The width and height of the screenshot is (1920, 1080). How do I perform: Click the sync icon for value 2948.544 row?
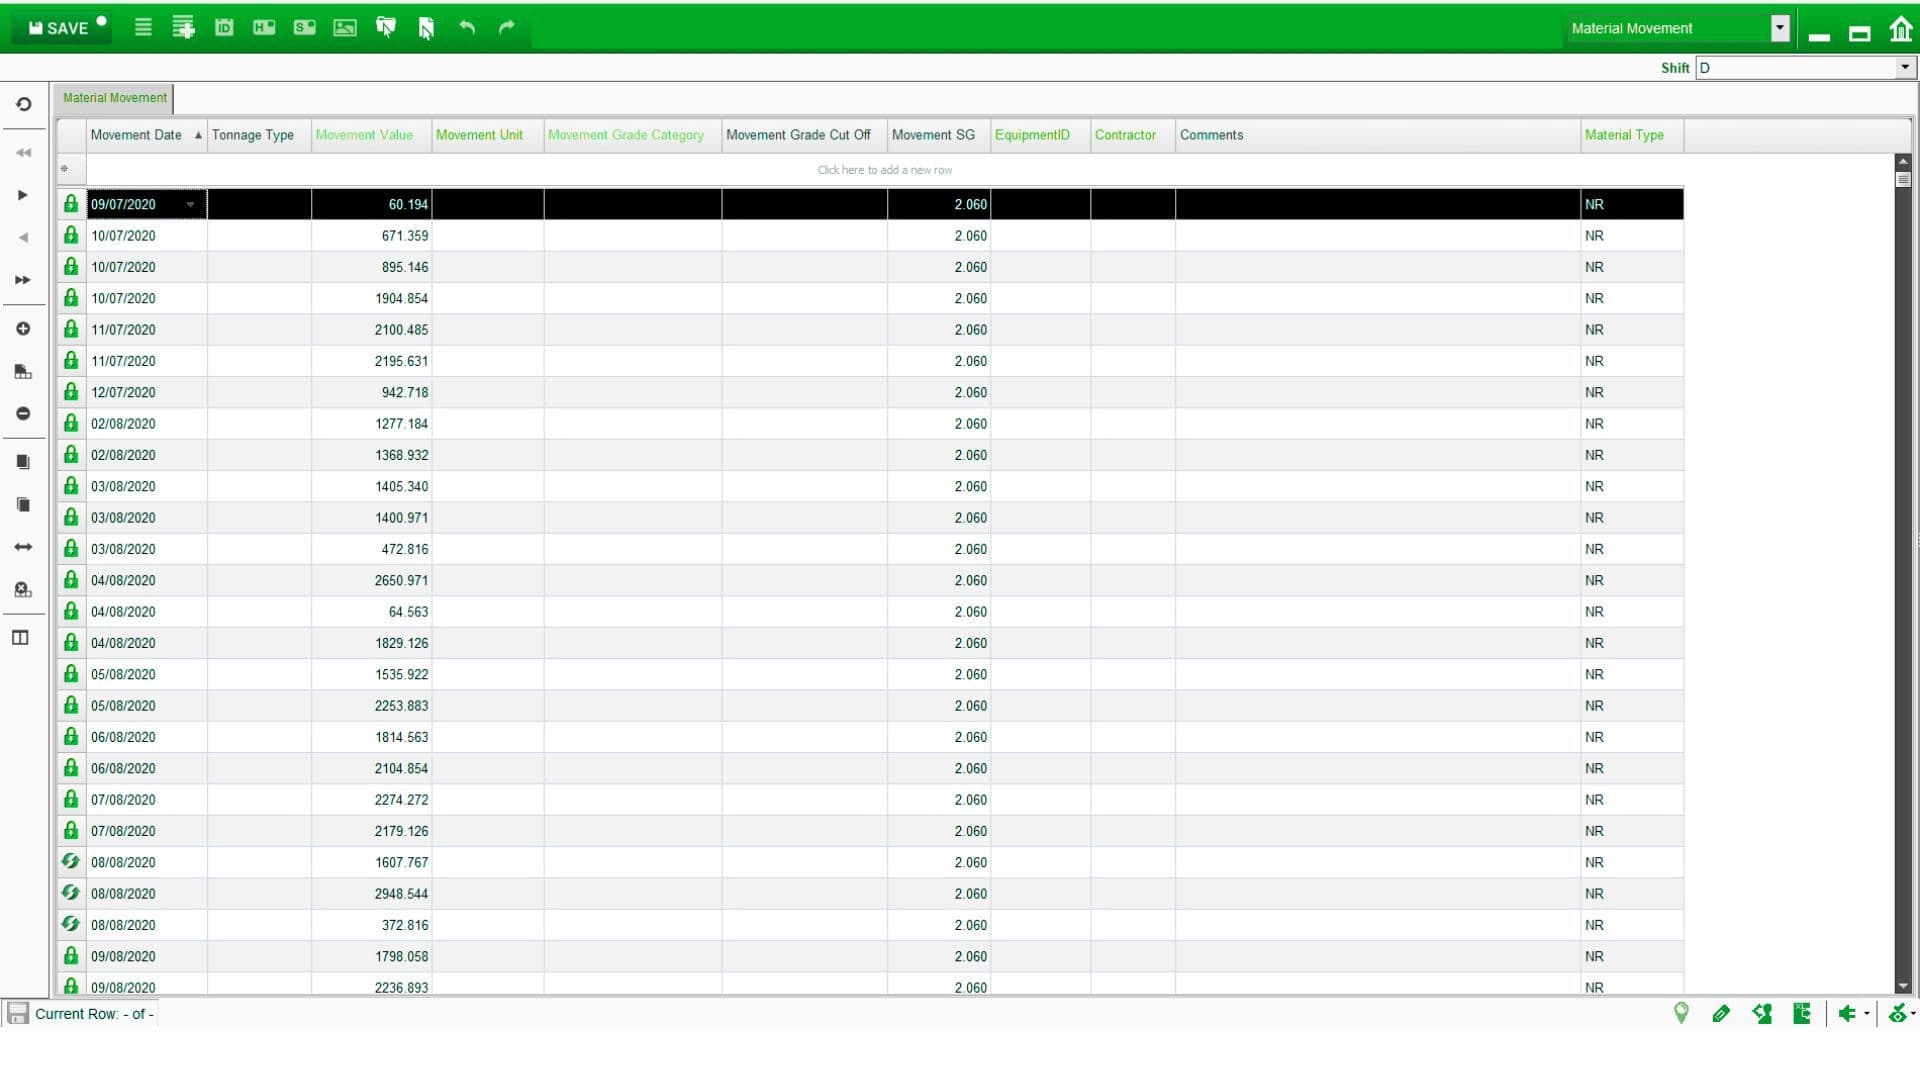tap(71, 893)
